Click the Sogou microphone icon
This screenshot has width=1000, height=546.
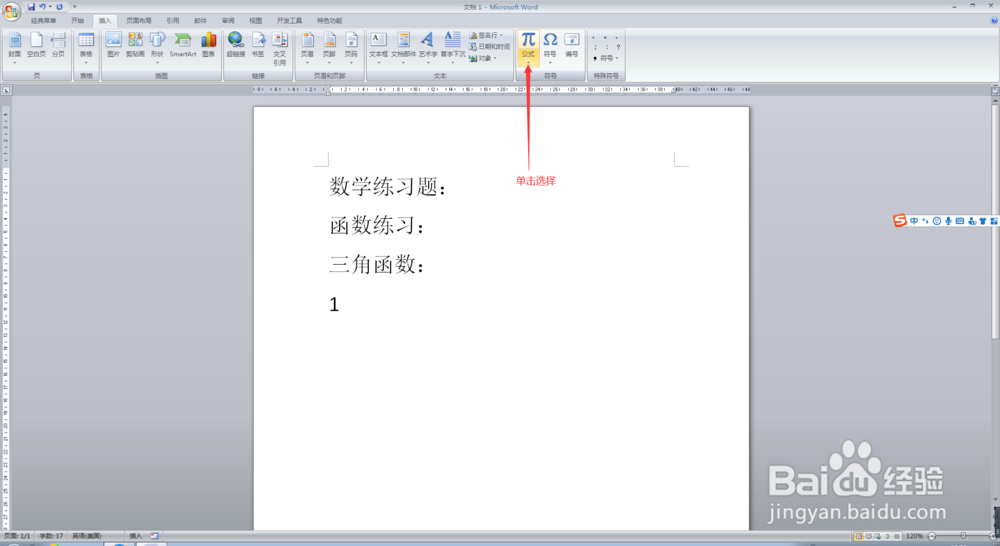tap(948, 221)
